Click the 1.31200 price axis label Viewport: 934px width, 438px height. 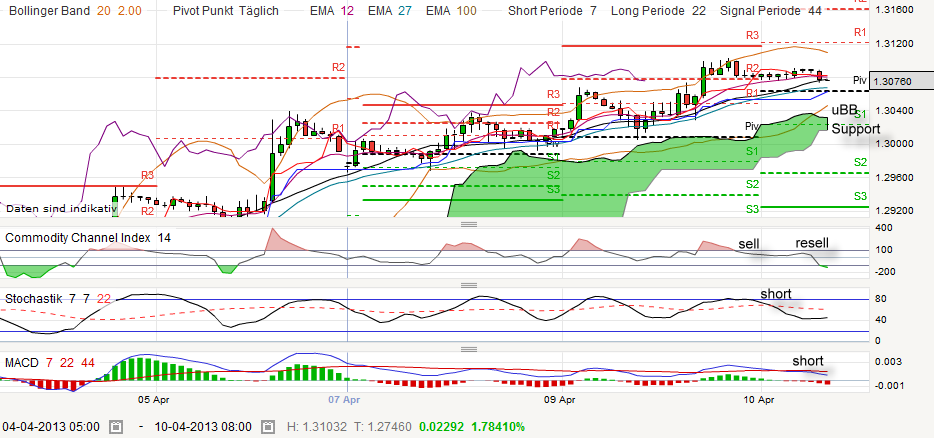[896, 44]
